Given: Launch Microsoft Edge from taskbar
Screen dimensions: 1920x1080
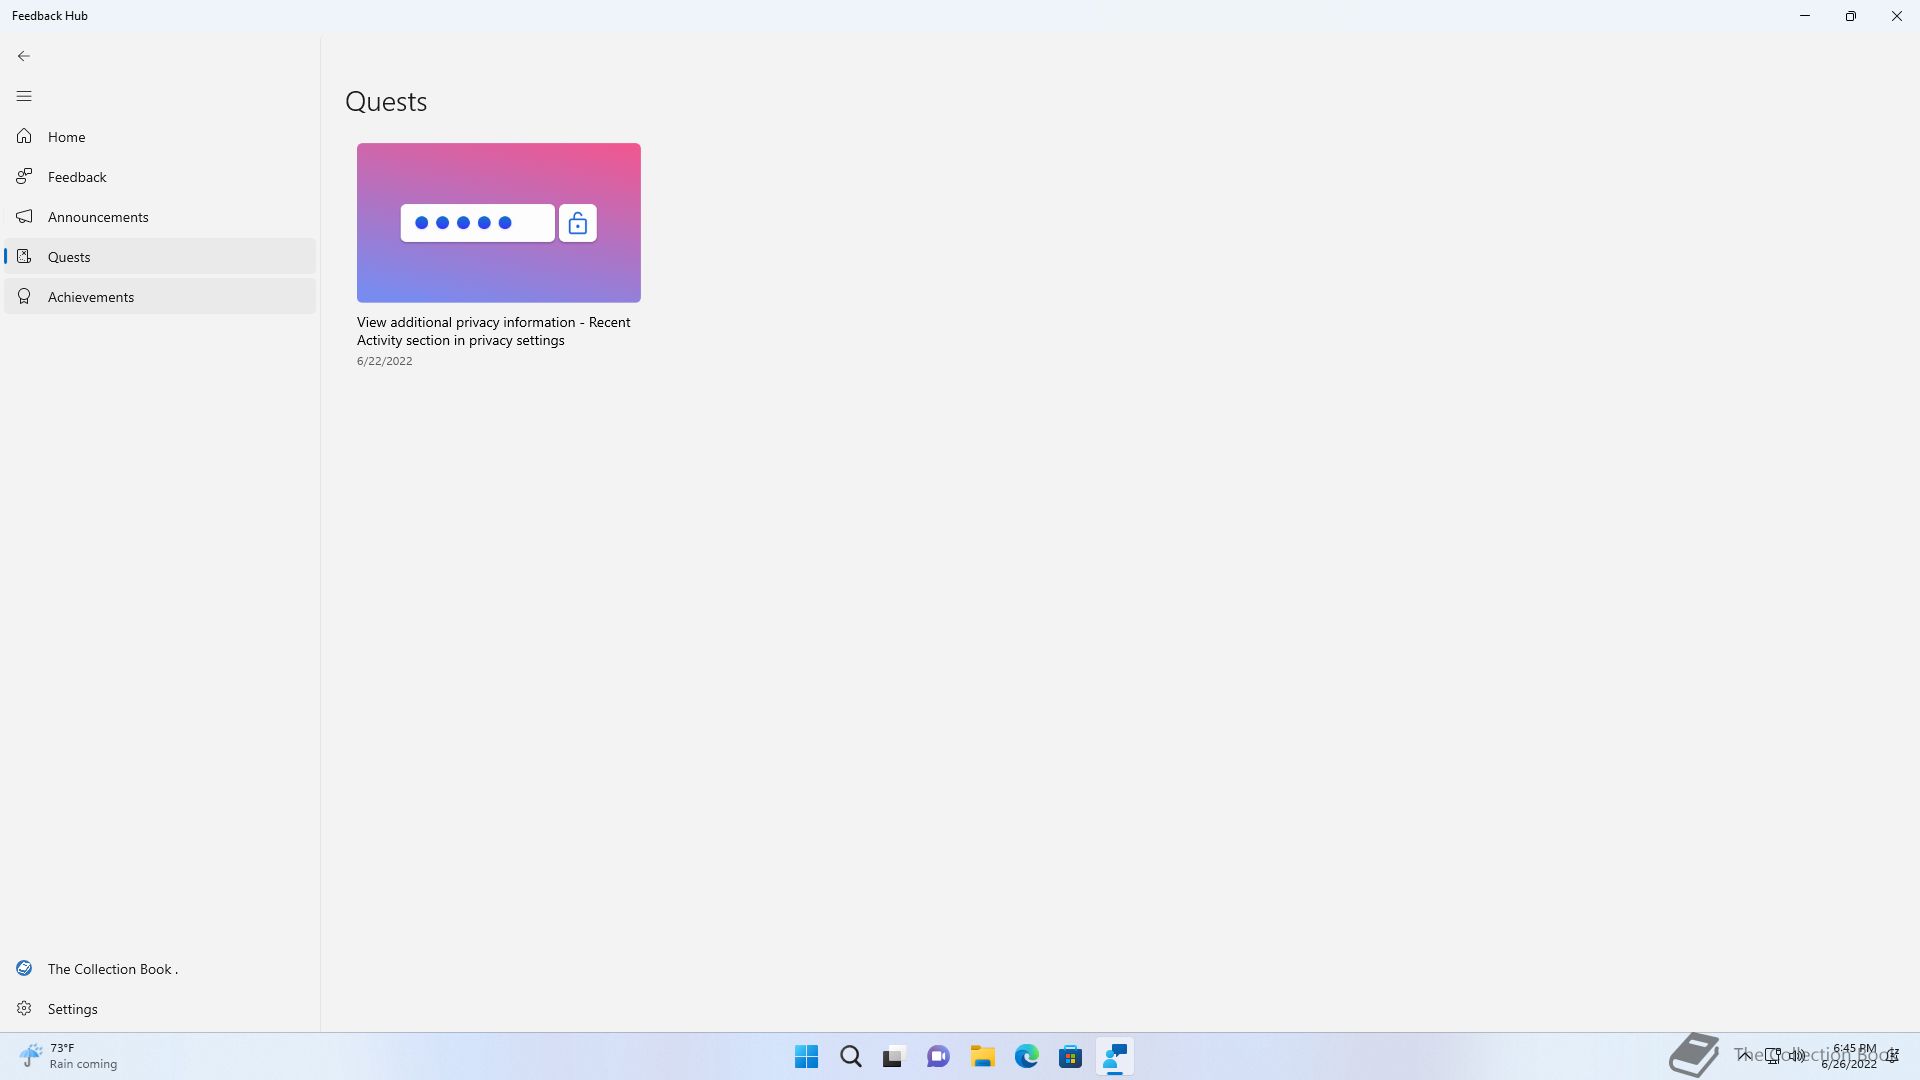Looking at the screenshot, I should point(1026,1056).
